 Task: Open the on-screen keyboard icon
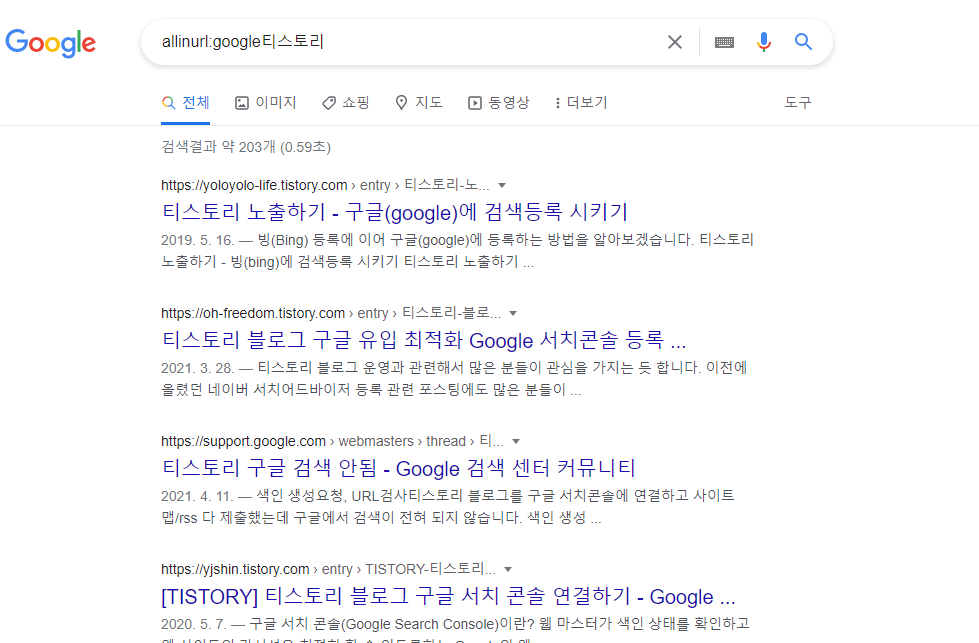[x=724, y=42]
